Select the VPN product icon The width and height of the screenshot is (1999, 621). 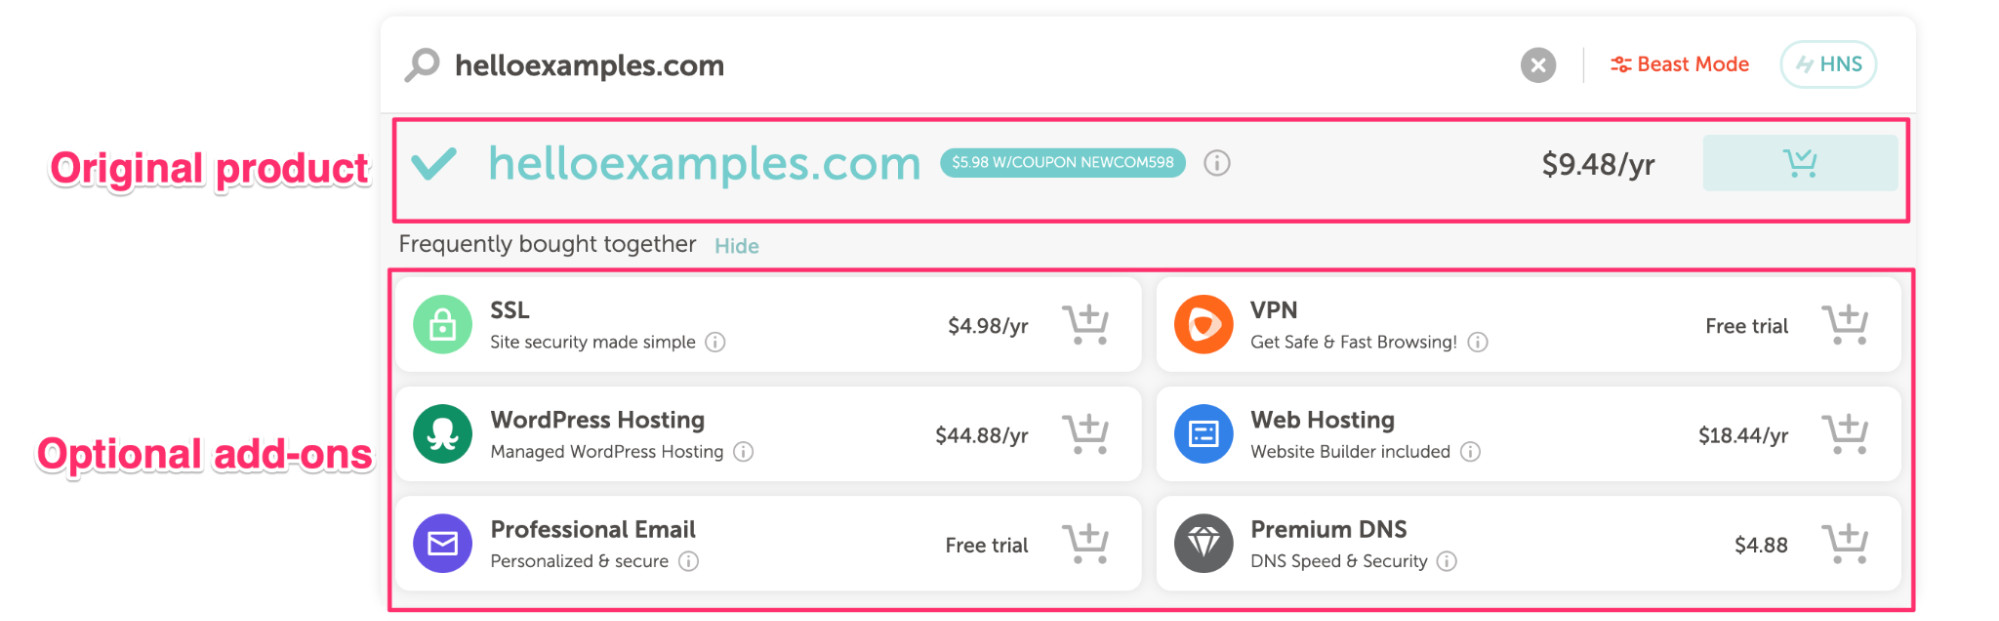(x=1204, y=323)
